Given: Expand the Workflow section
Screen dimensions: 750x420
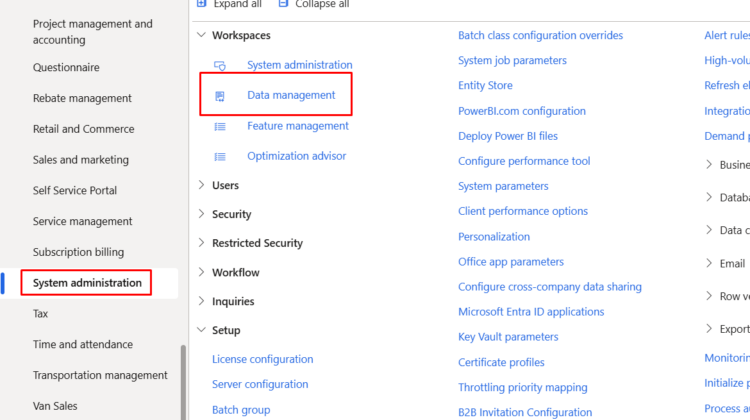Looking at the screenshot, I should pos(201,272).
